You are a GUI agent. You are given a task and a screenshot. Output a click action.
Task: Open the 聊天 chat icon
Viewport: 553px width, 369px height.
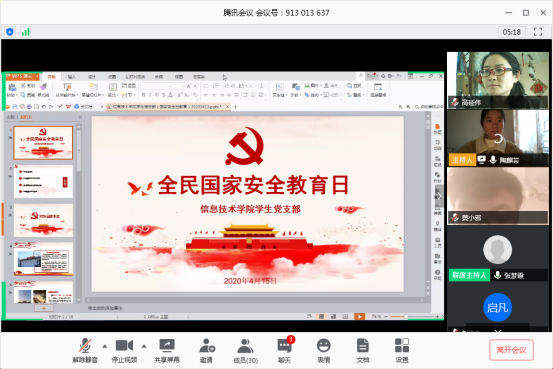pyautogui.click(x=285, y=350)
